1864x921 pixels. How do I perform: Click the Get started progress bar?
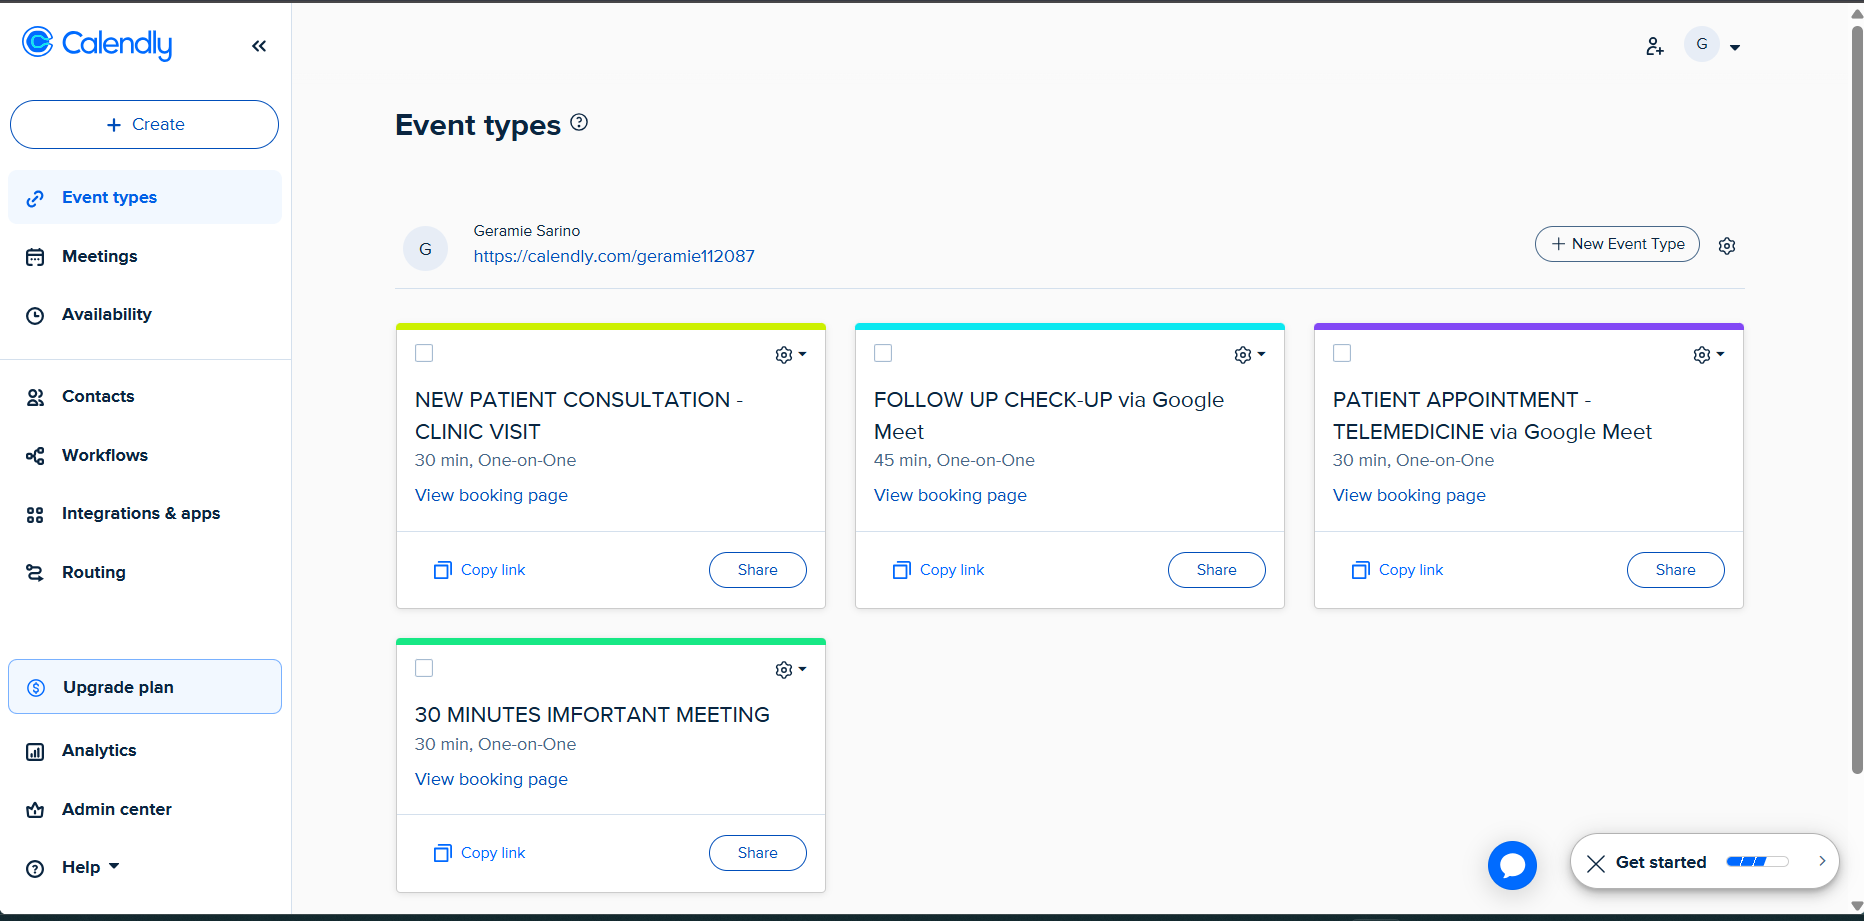[x=1757, y=861]
